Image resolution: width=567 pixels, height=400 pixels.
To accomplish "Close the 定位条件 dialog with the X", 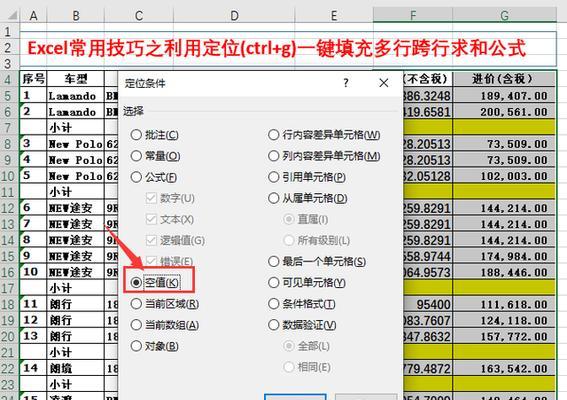I will 384,83.
